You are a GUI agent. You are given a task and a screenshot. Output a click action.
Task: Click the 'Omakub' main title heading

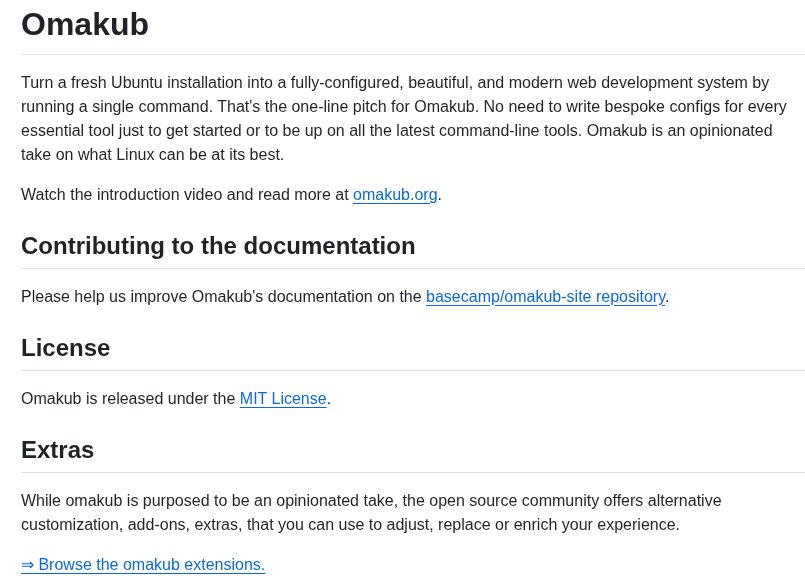click(x=85, y=24)
